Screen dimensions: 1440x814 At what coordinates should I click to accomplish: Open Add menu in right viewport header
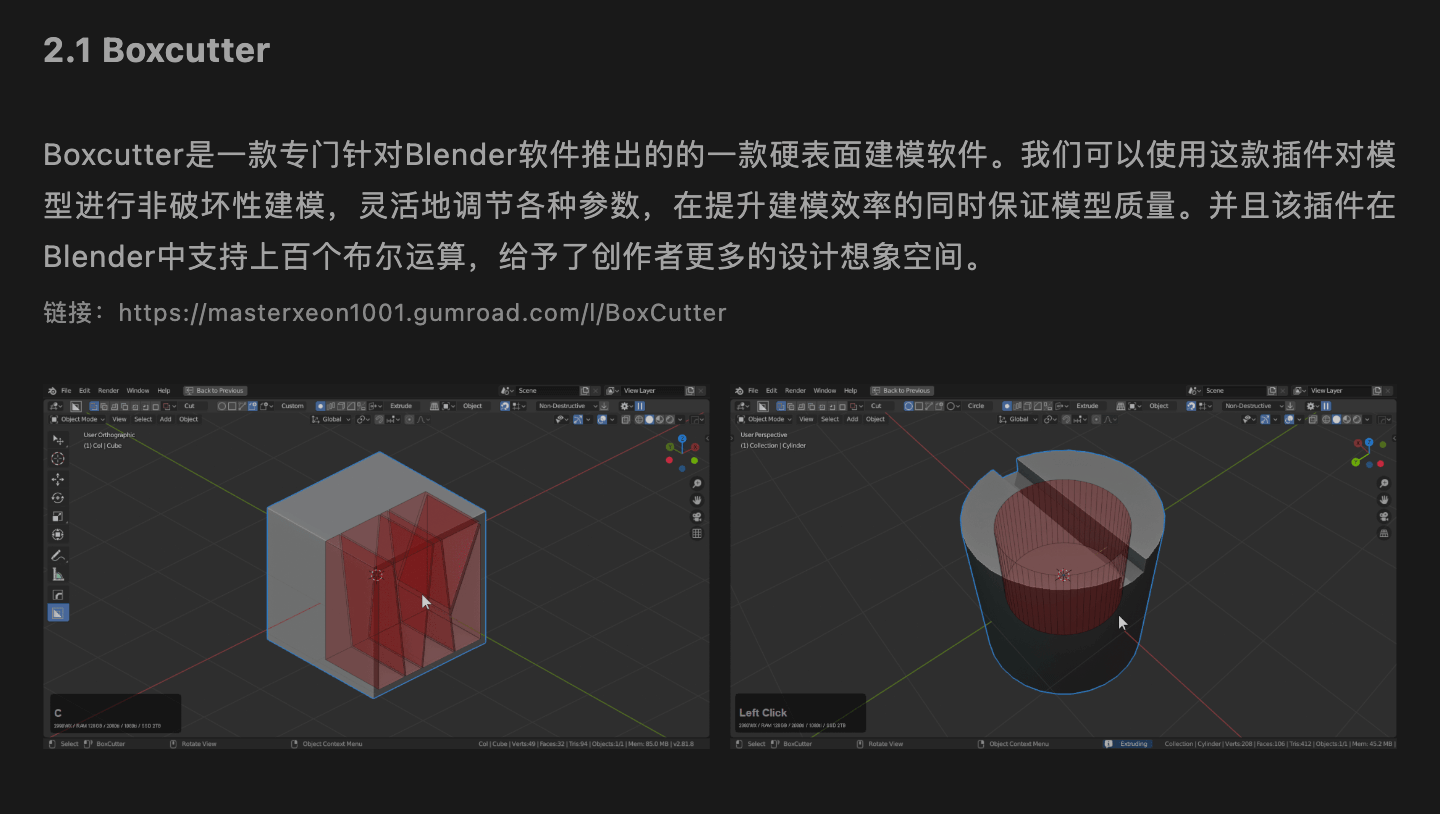point(852,419)
